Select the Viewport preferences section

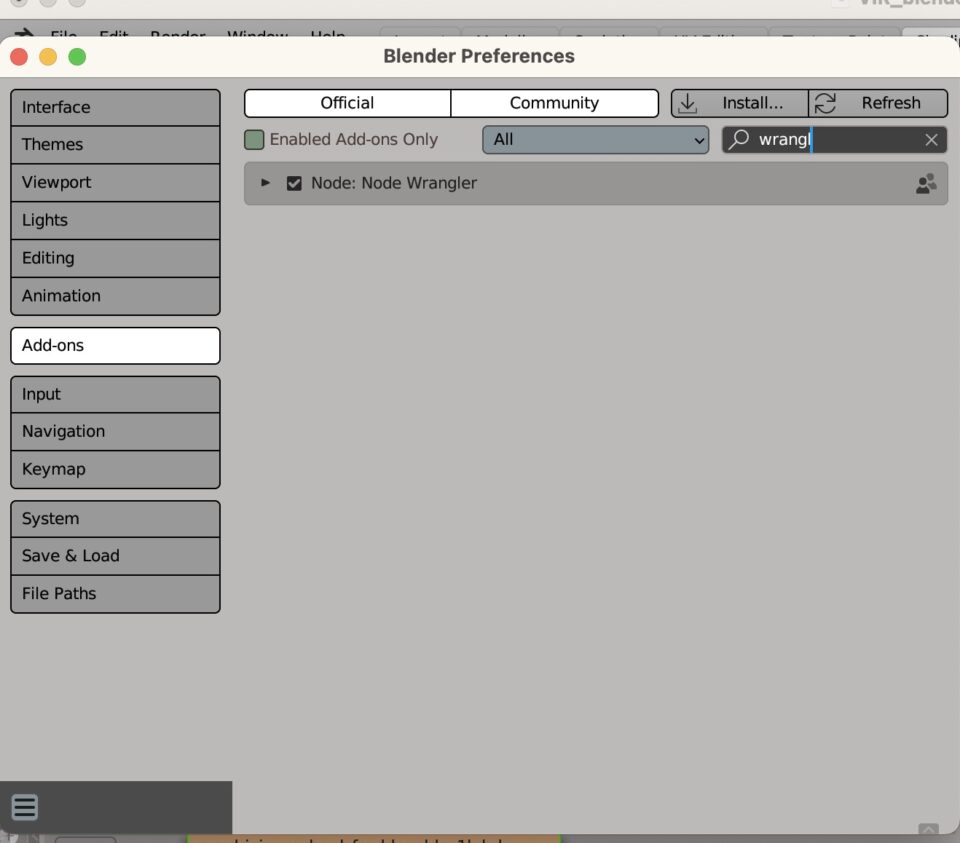click(115, 183)
